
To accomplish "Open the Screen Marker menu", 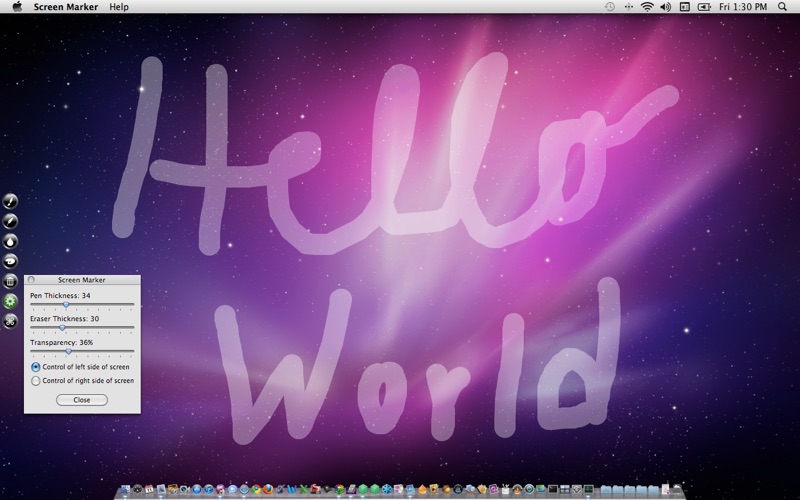I will 66,7.
